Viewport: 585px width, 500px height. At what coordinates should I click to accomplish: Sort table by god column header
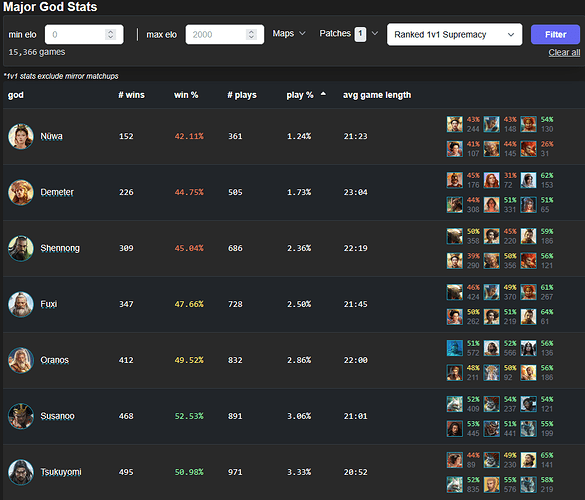click(x=16, y=95)
